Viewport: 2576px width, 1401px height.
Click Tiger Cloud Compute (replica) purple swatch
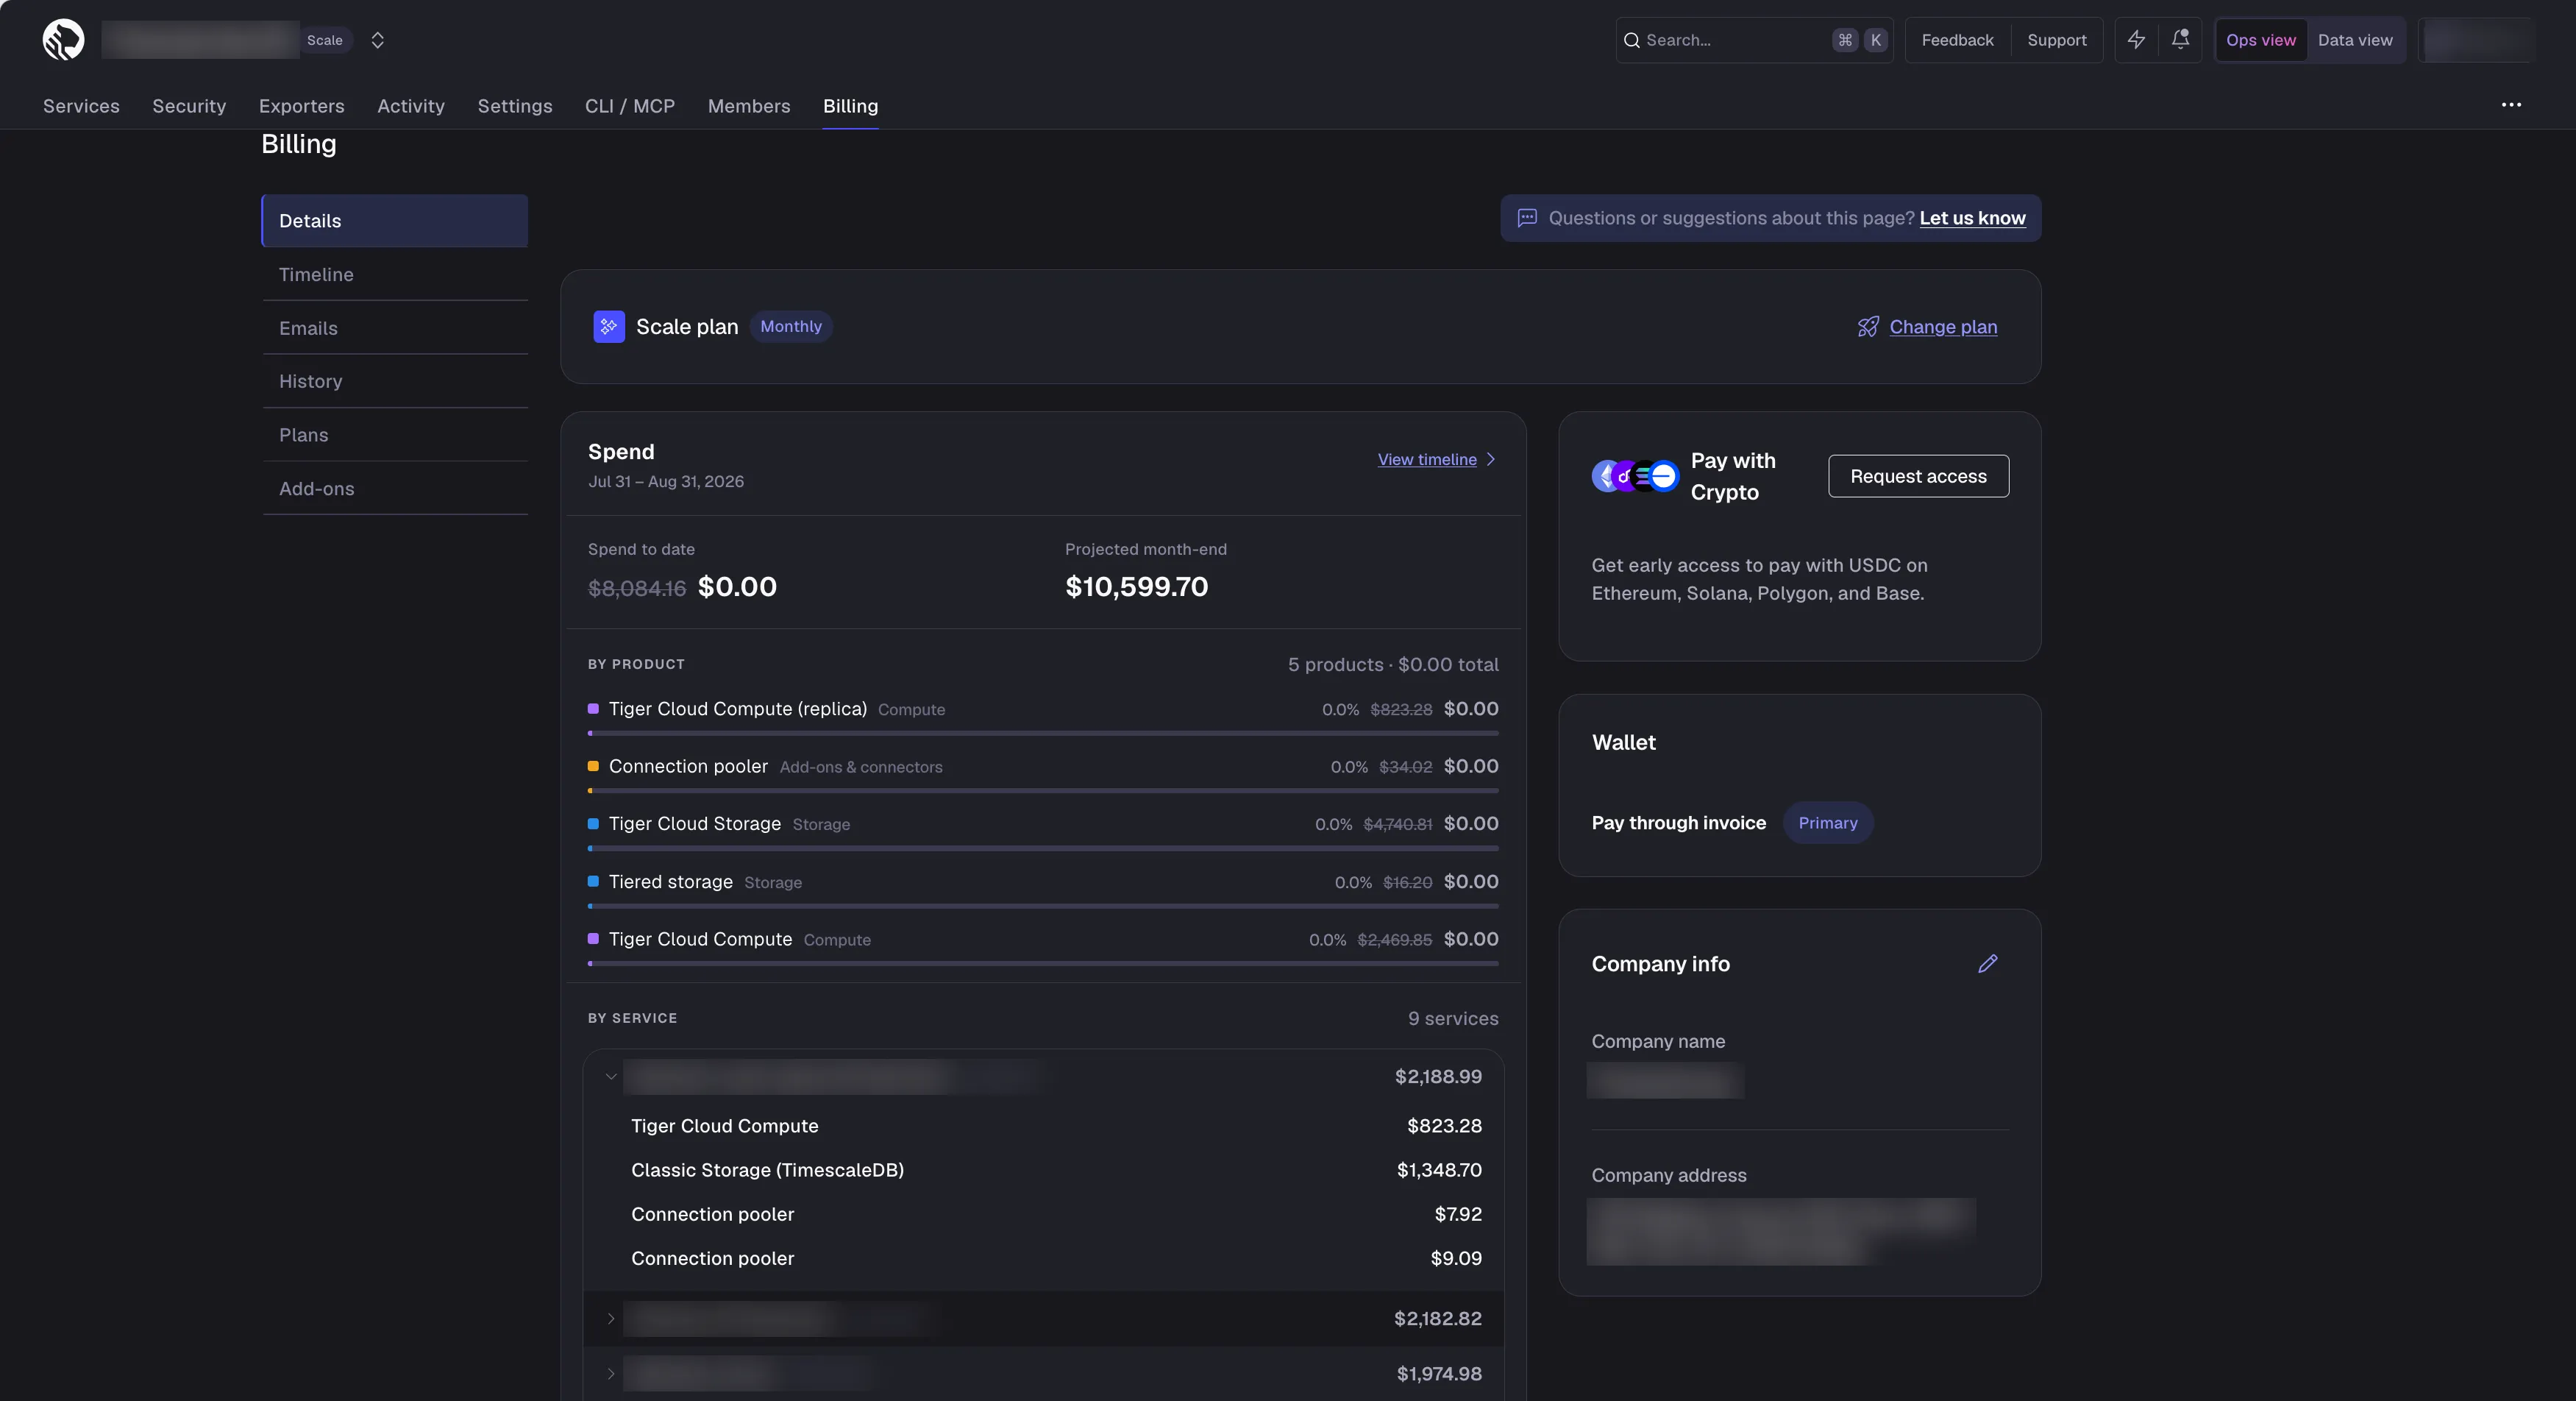coord(593,709)
